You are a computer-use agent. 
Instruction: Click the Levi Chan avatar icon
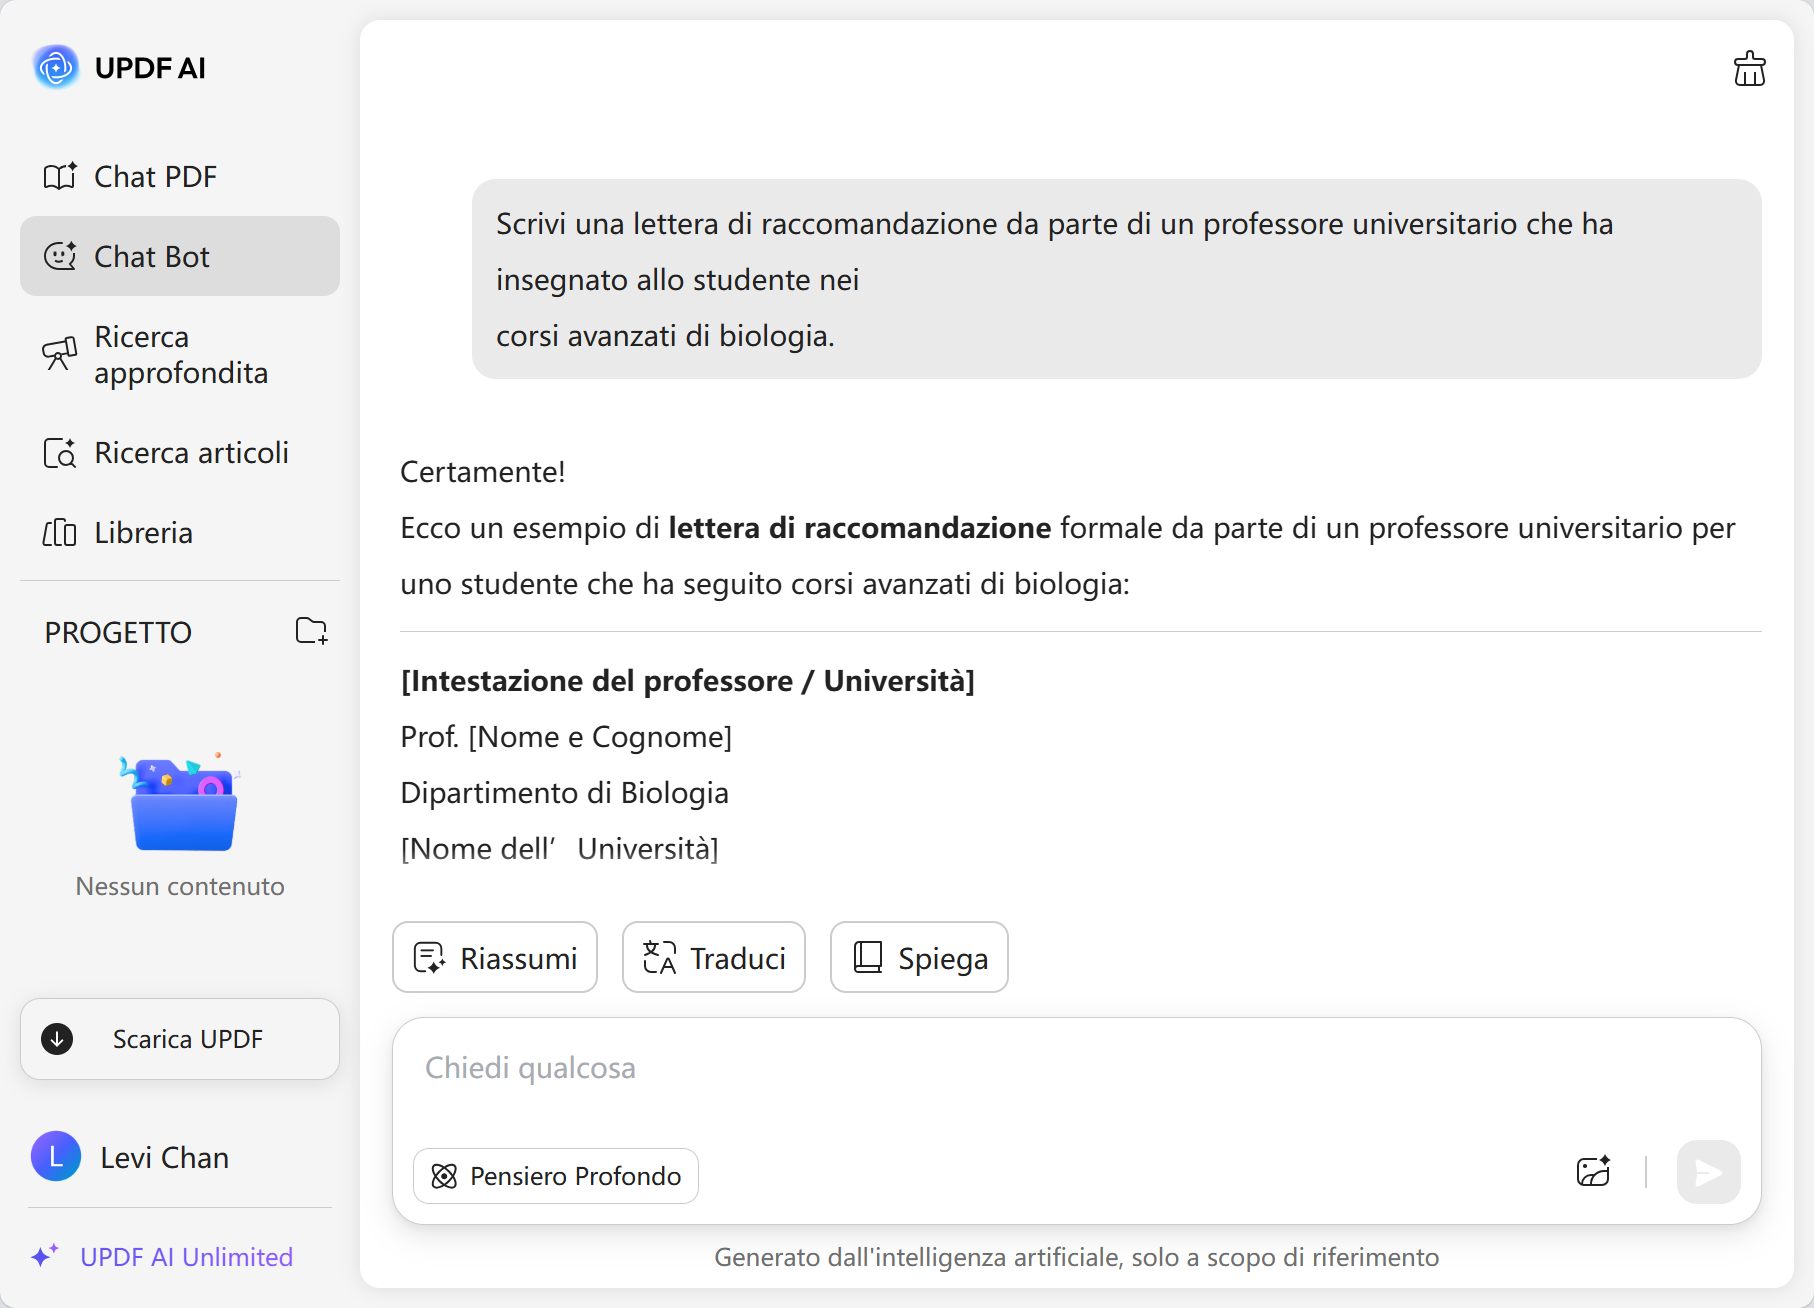pyautogui.click(x=56, y=1157)
